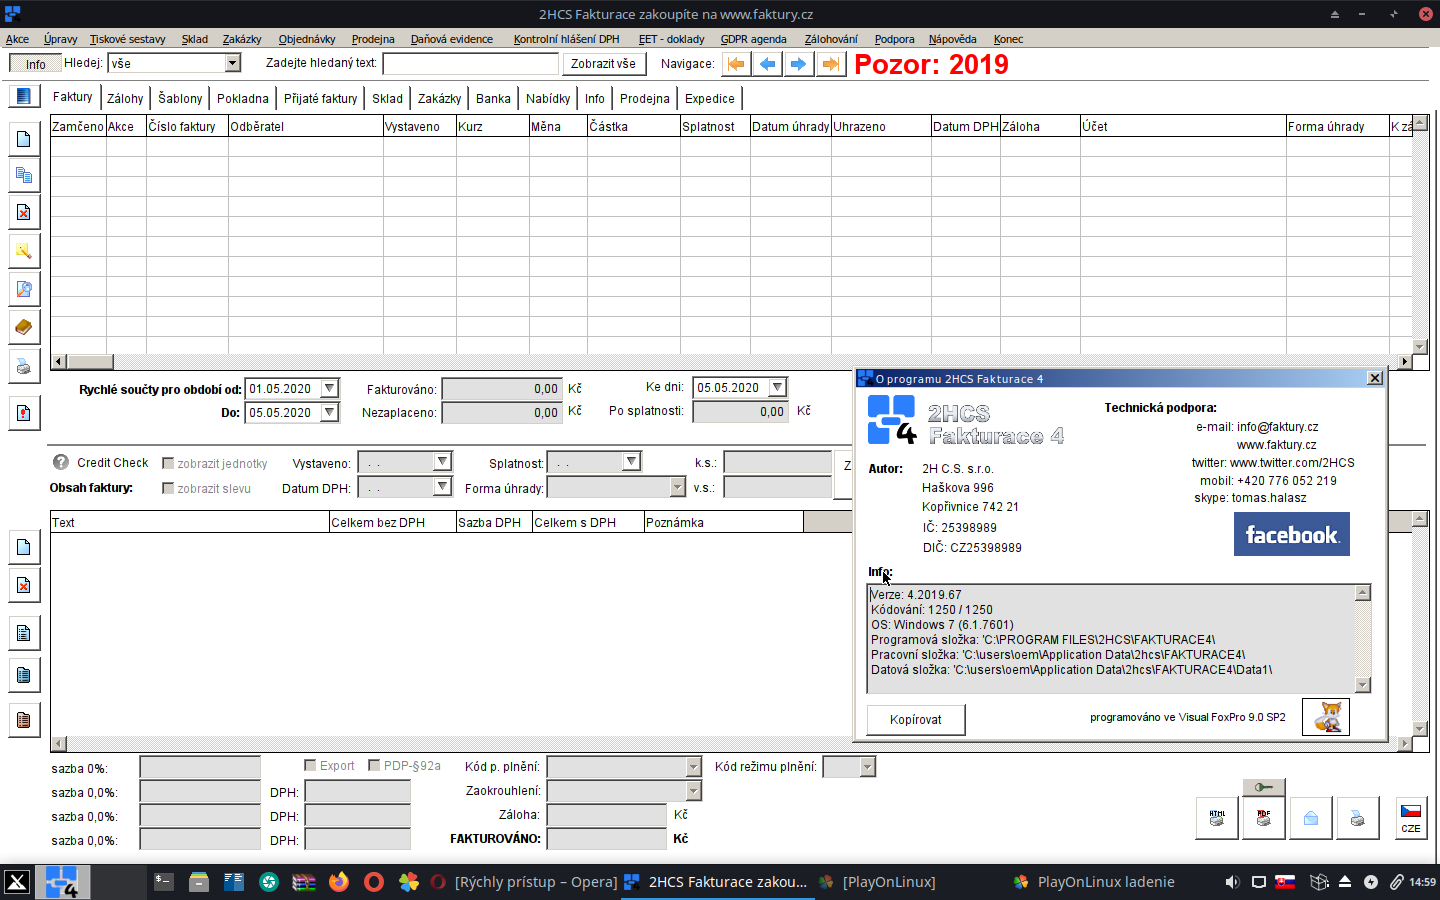Toggle the PDP-§92a checkbox

click(374, 765)
